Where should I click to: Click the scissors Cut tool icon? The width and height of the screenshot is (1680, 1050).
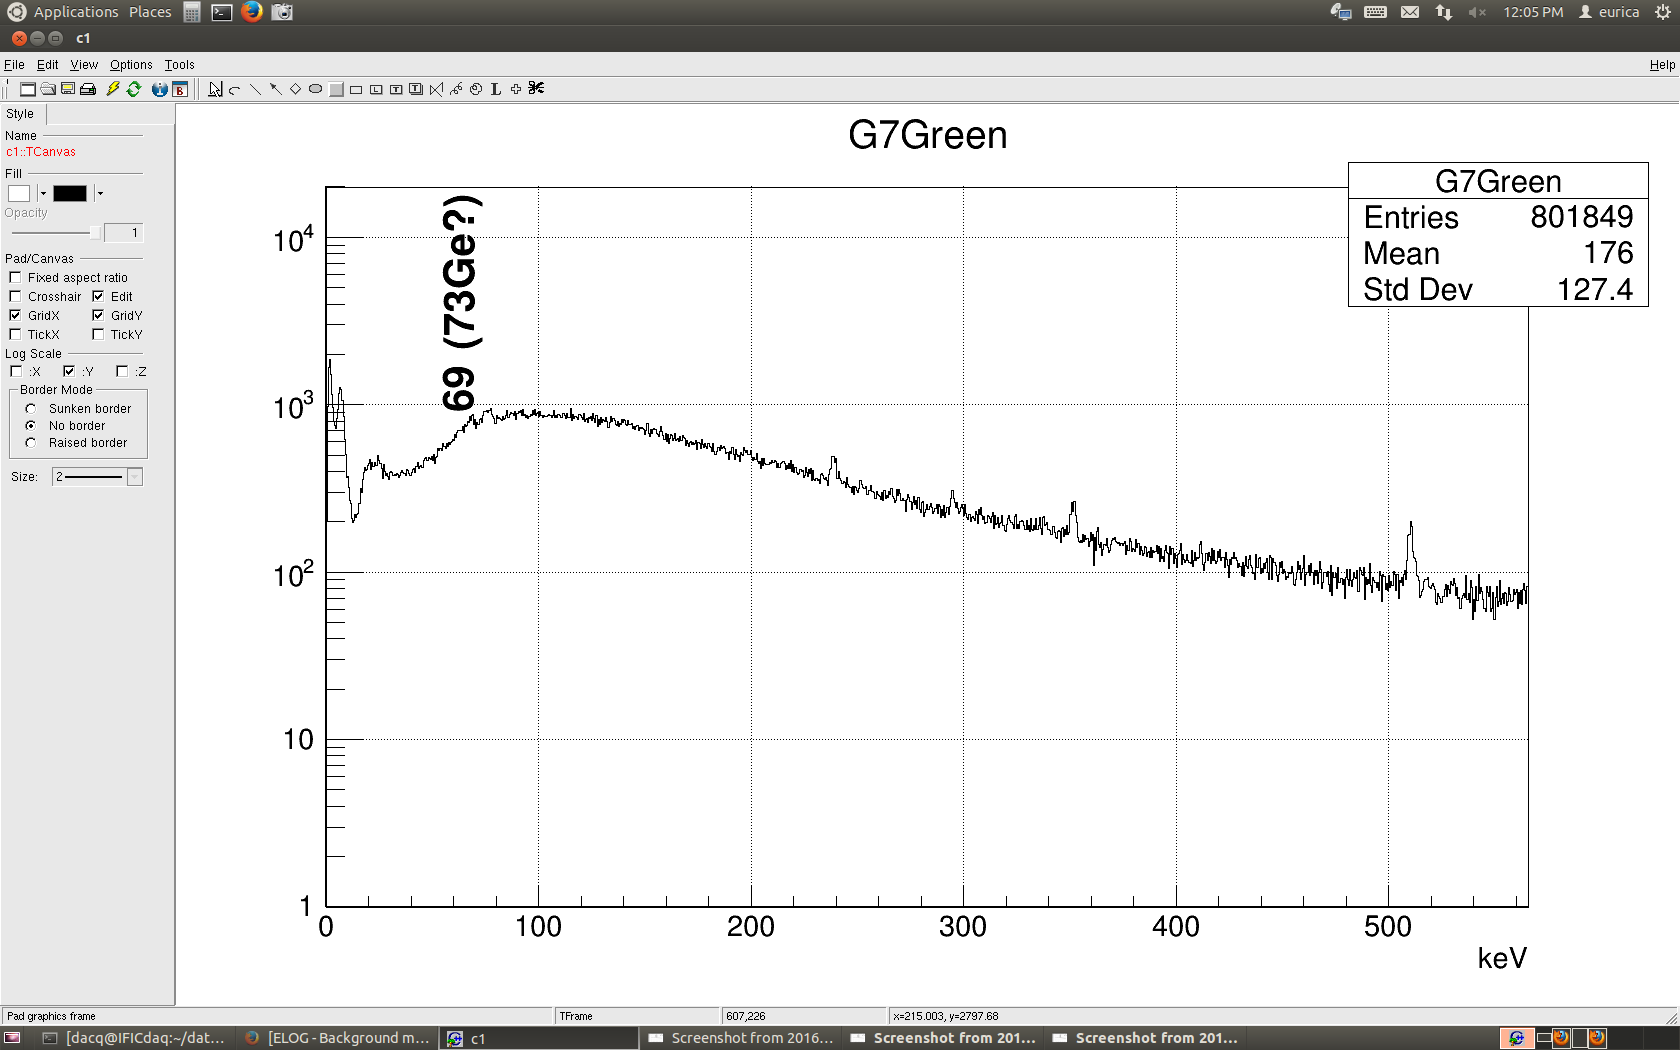click(536, 89)
